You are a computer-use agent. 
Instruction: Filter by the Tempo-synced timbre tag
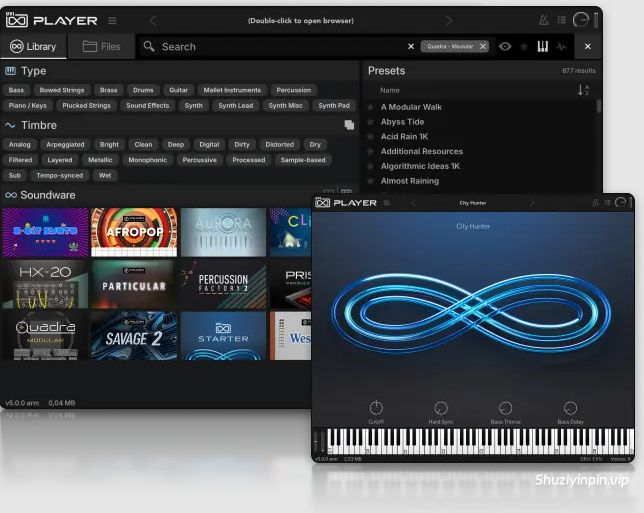tap(60, 175)
